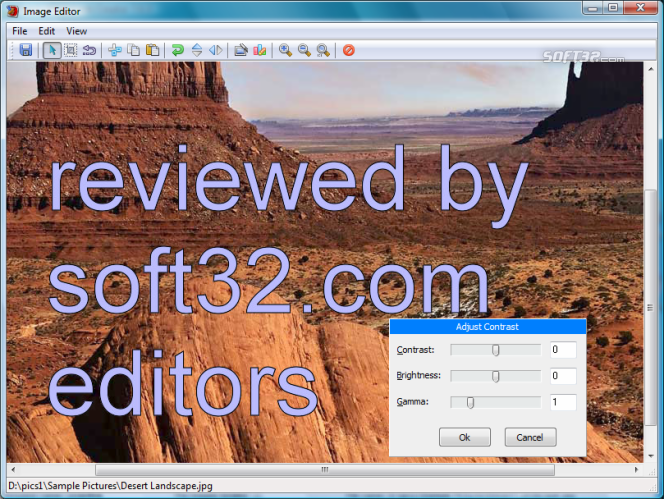Maximize the Image Editor window

pos(613,8)
